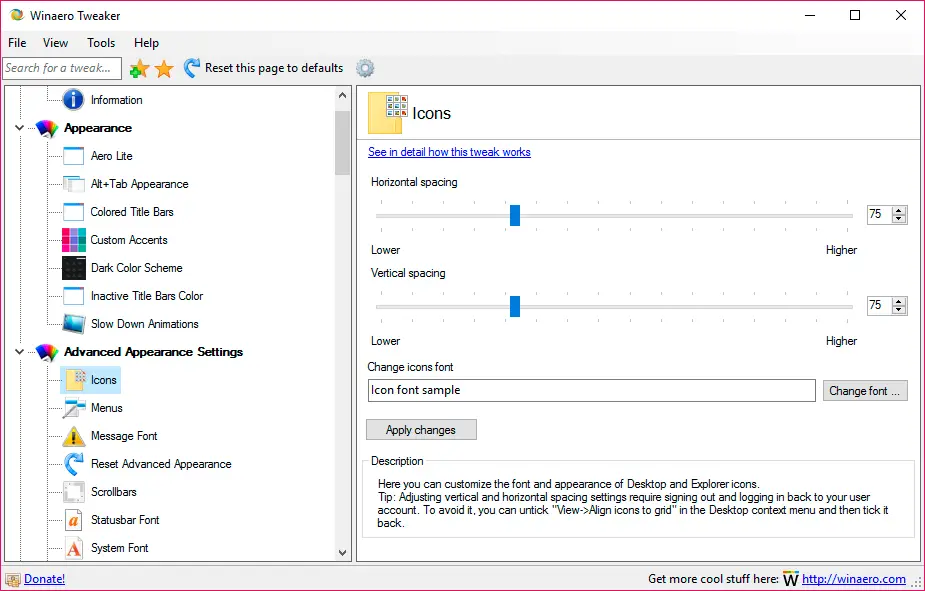
Task: Decrease vertical spacing with down spinner arrow
Action: [x=899, y=310]
